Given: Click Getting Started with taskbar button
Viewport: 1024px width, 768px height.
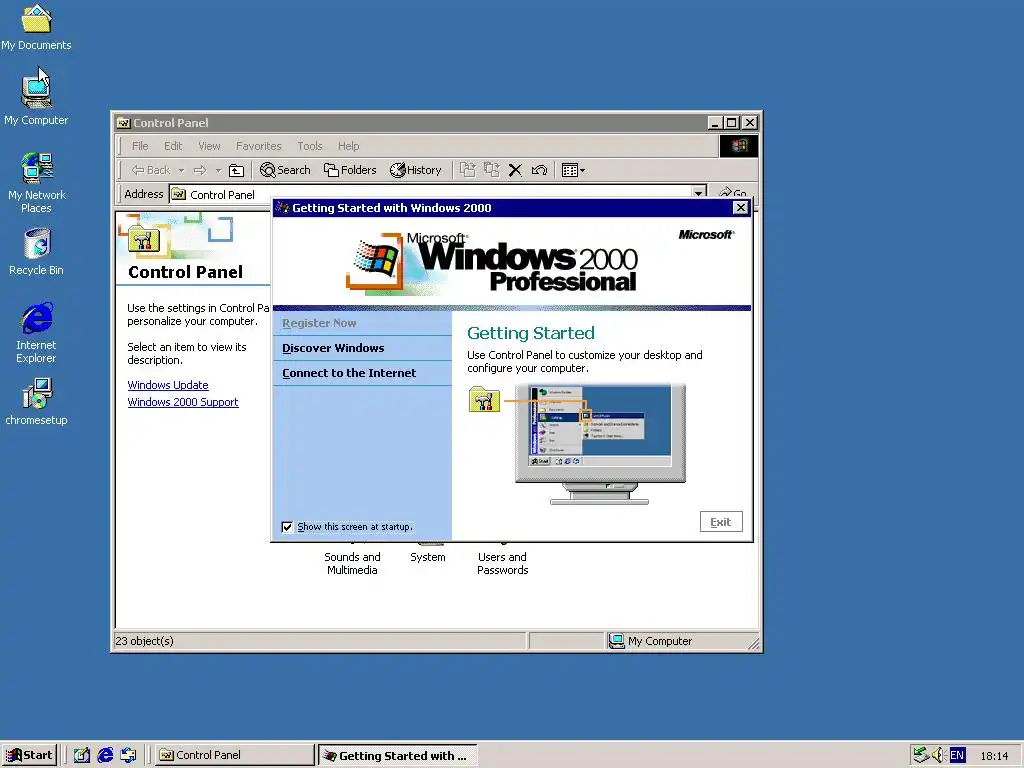Looking at the screenshot, I should pos(398,756).
